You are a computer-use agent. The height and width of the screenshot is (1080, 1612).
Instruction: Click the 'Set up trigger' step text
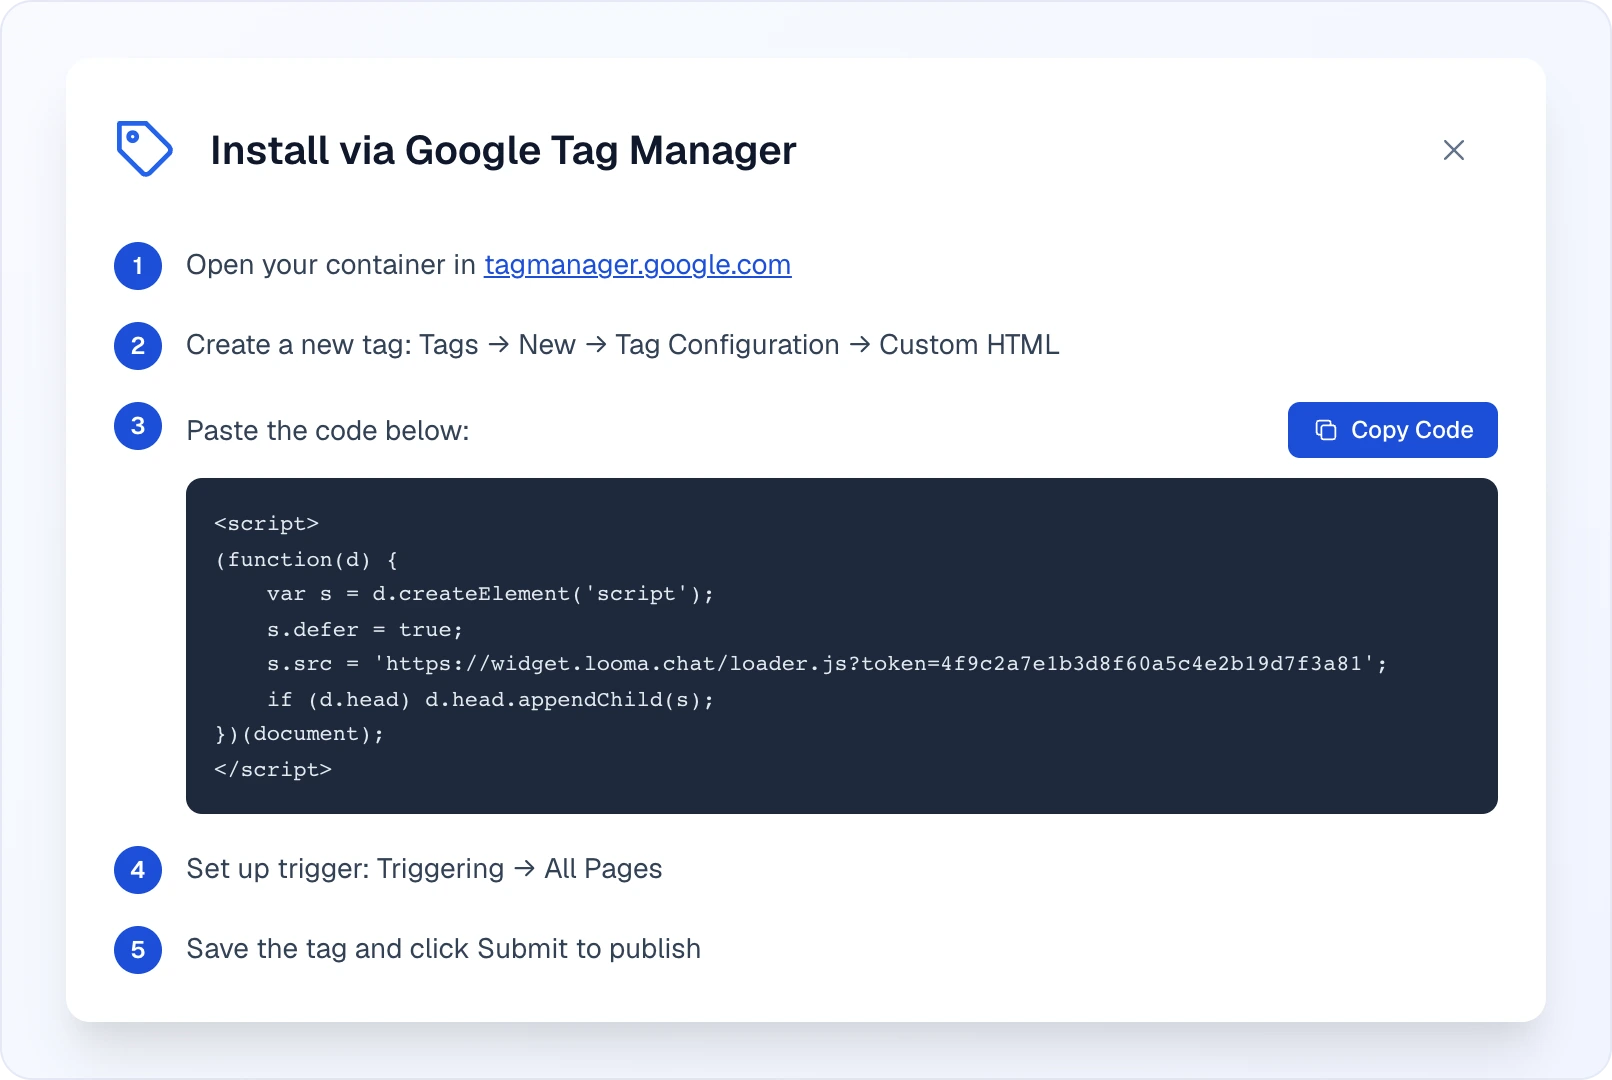tap(424, 869)
